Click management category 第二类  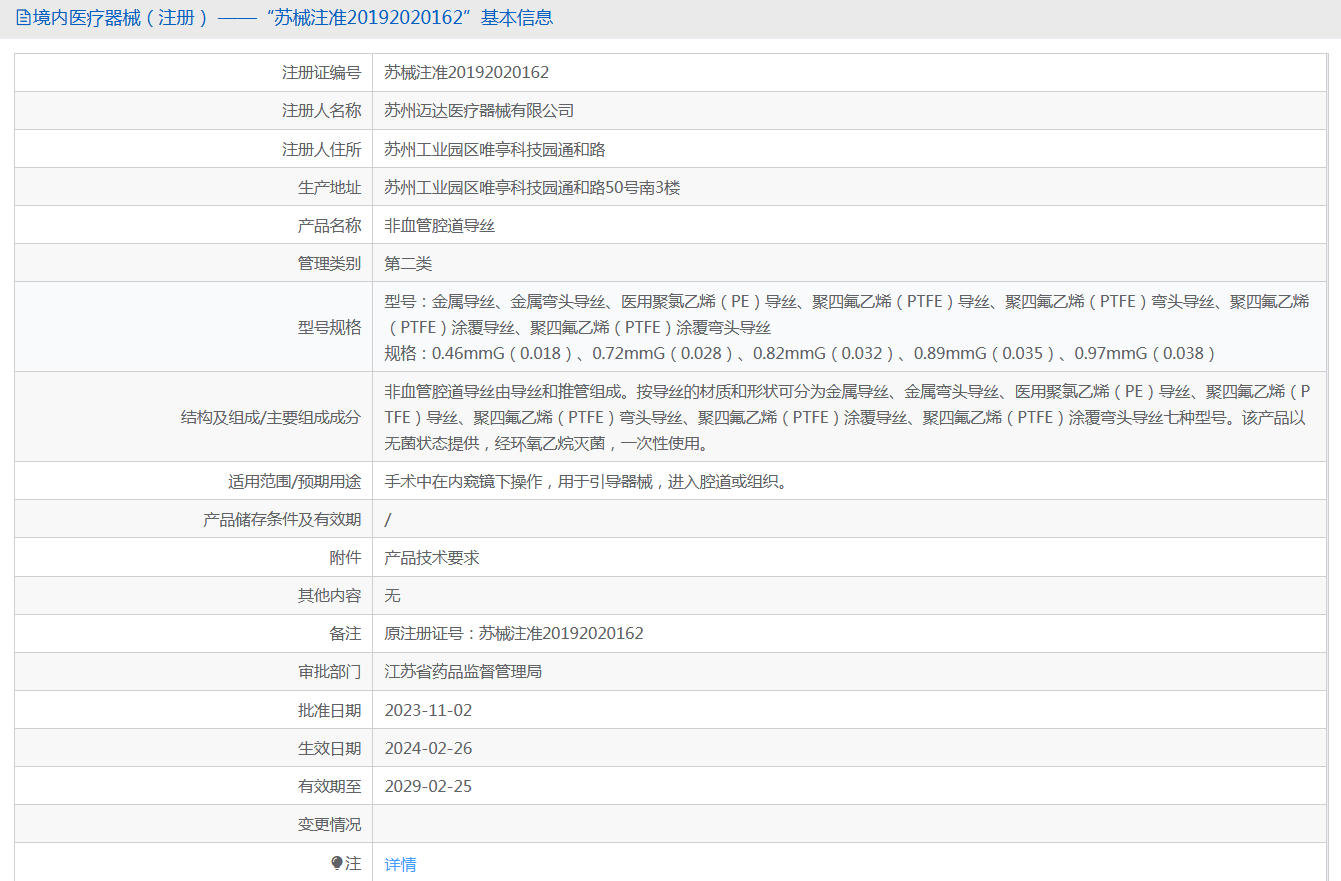pyautogui.click(x=408, y=263)
